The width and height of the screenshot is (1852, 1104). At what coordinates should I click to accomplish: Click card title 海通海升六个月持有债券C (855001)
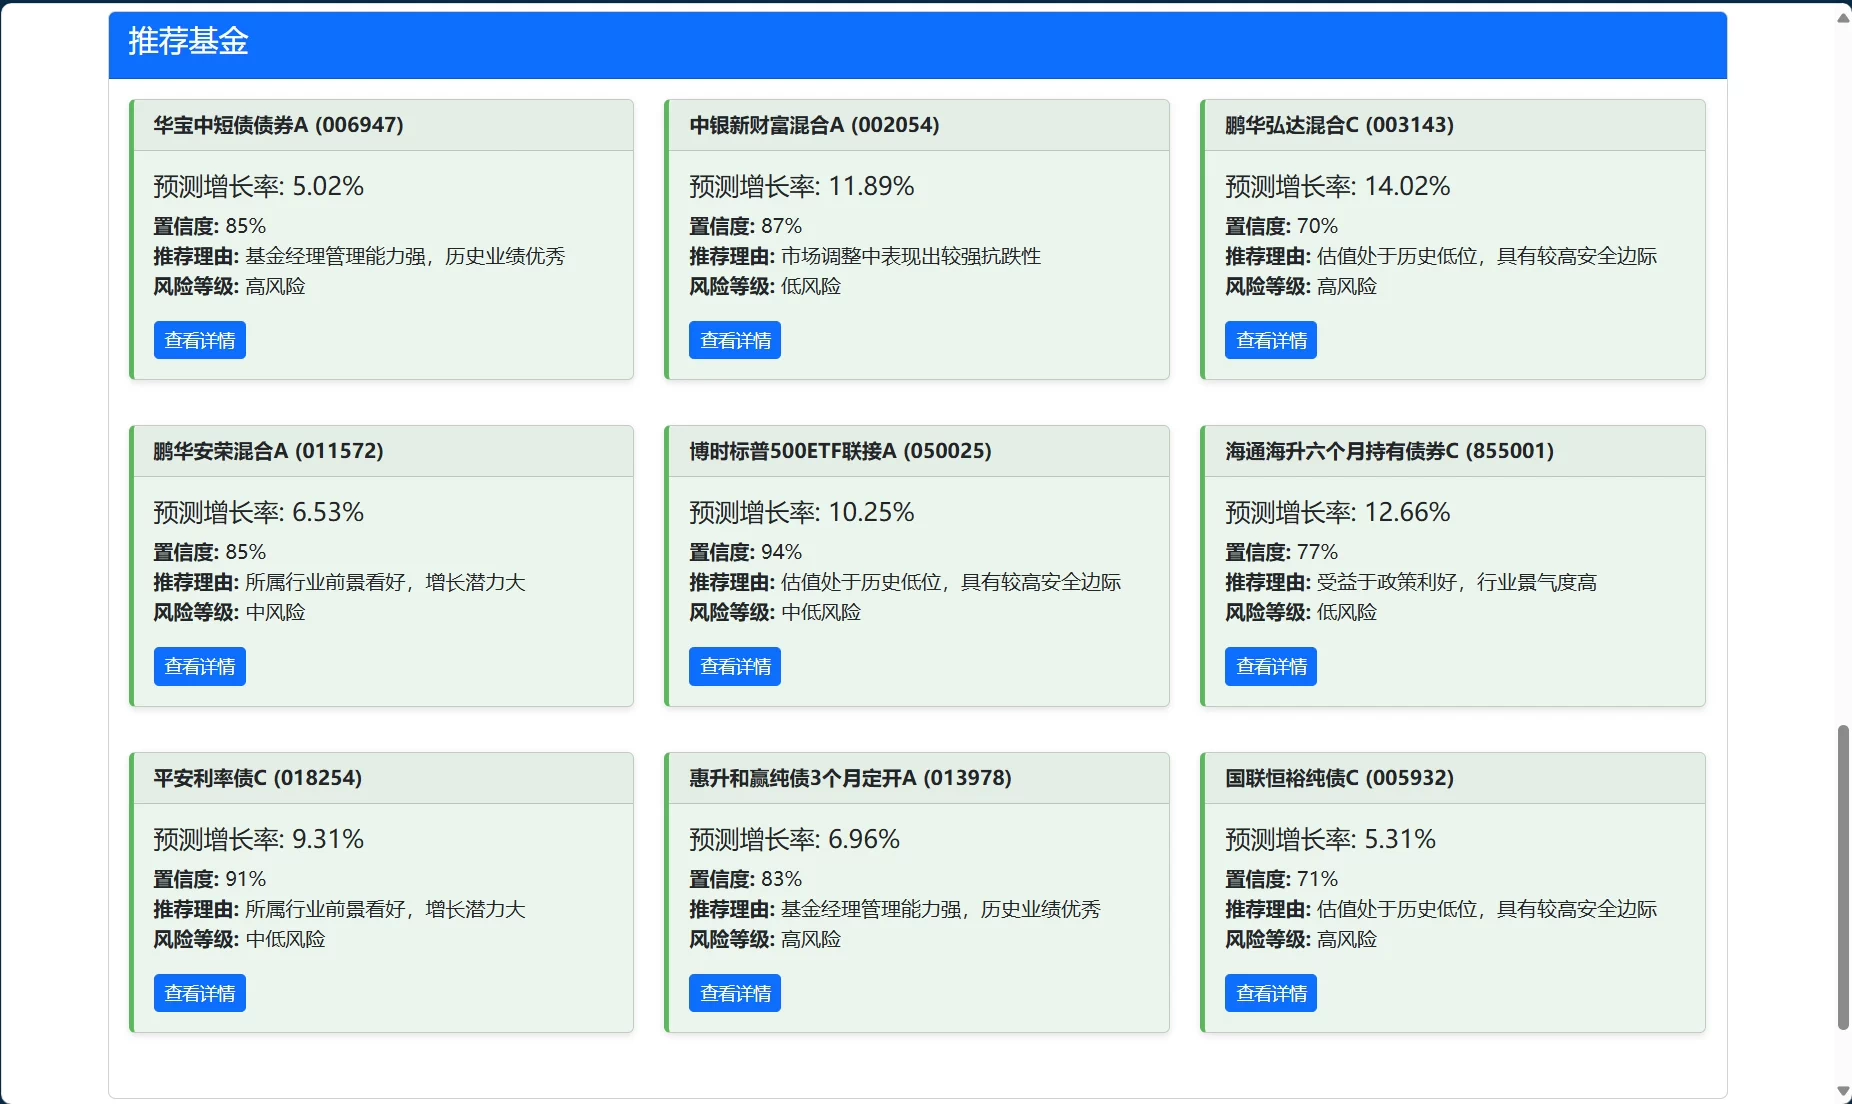[x=1389, y=451]
